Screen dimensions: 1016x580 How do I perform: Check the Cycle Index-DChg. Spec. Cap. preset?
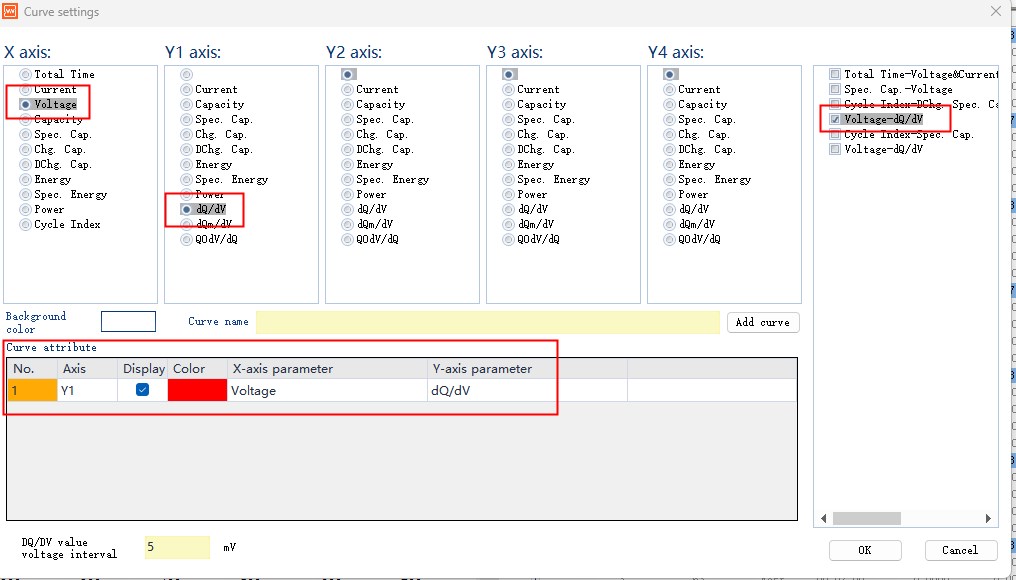[835, 104]
